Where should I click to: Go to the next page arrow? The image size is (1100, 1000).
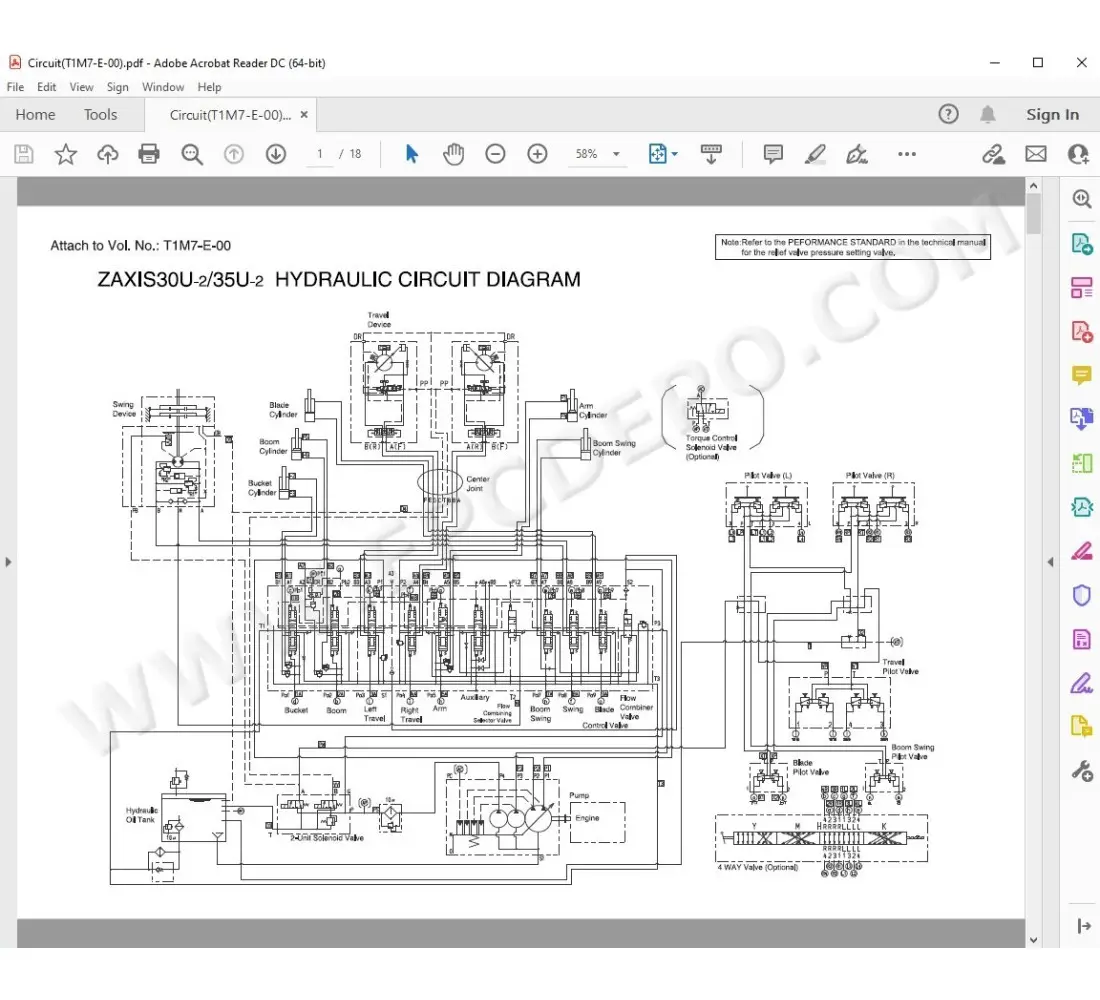pos(276,154)
